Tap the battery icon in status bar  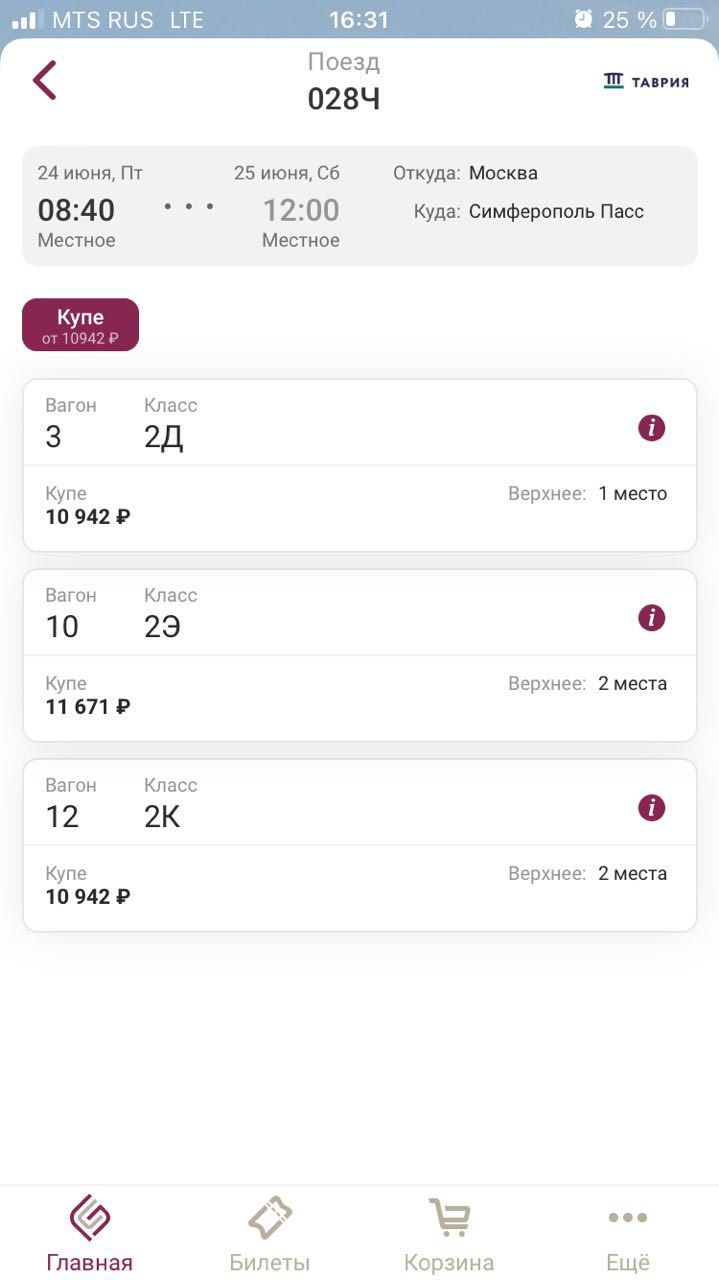(x=684, y=19)
